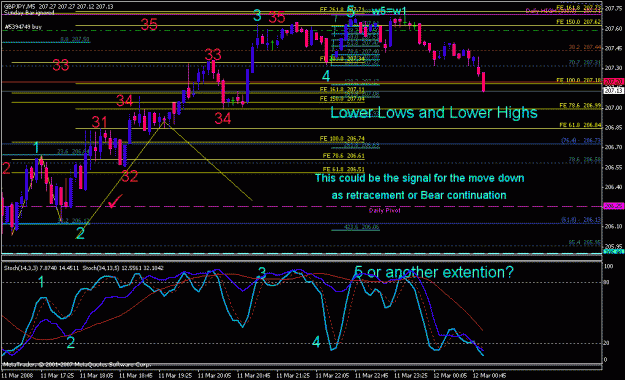Image resolution: width=625 pixels, height=380 pixels.
Task: Click the 206.10 price axis value
Action: [x=614, y=226]
